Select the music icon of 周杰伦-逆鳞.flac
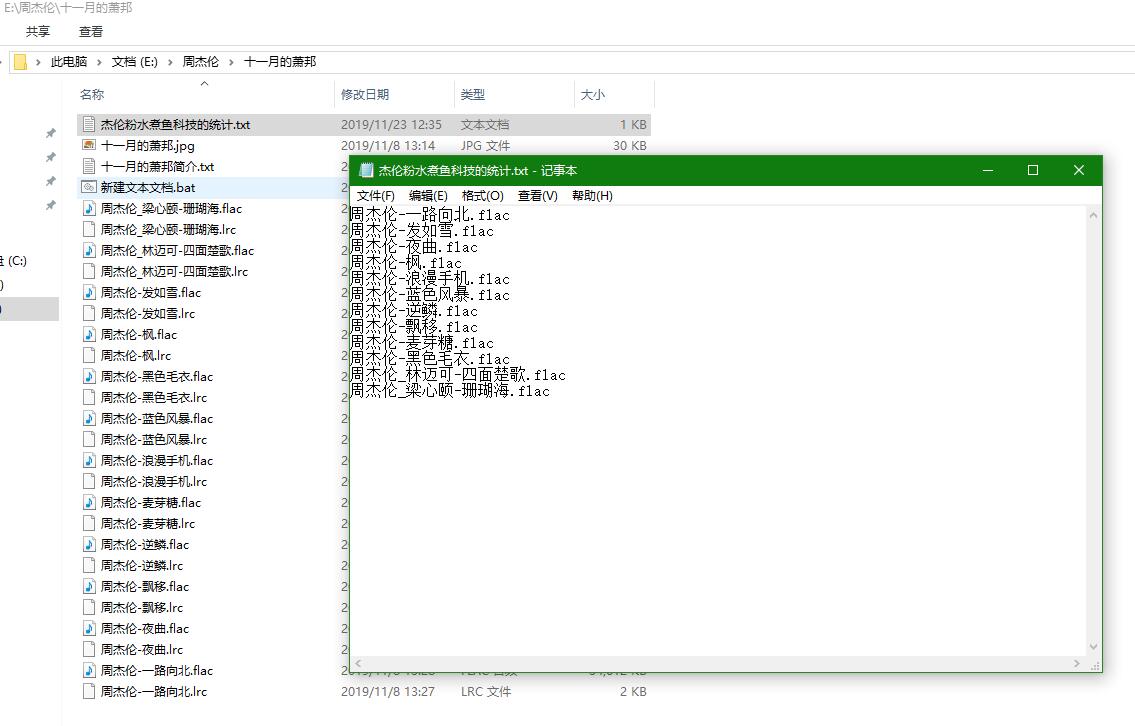This screenshot has height=726, width=1135. pyautogui.click(x=89, y=544)
